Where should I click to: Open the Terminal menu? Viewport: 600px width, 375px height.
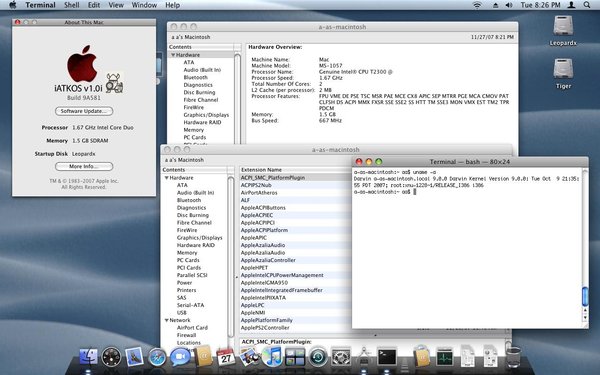point(41,5)
